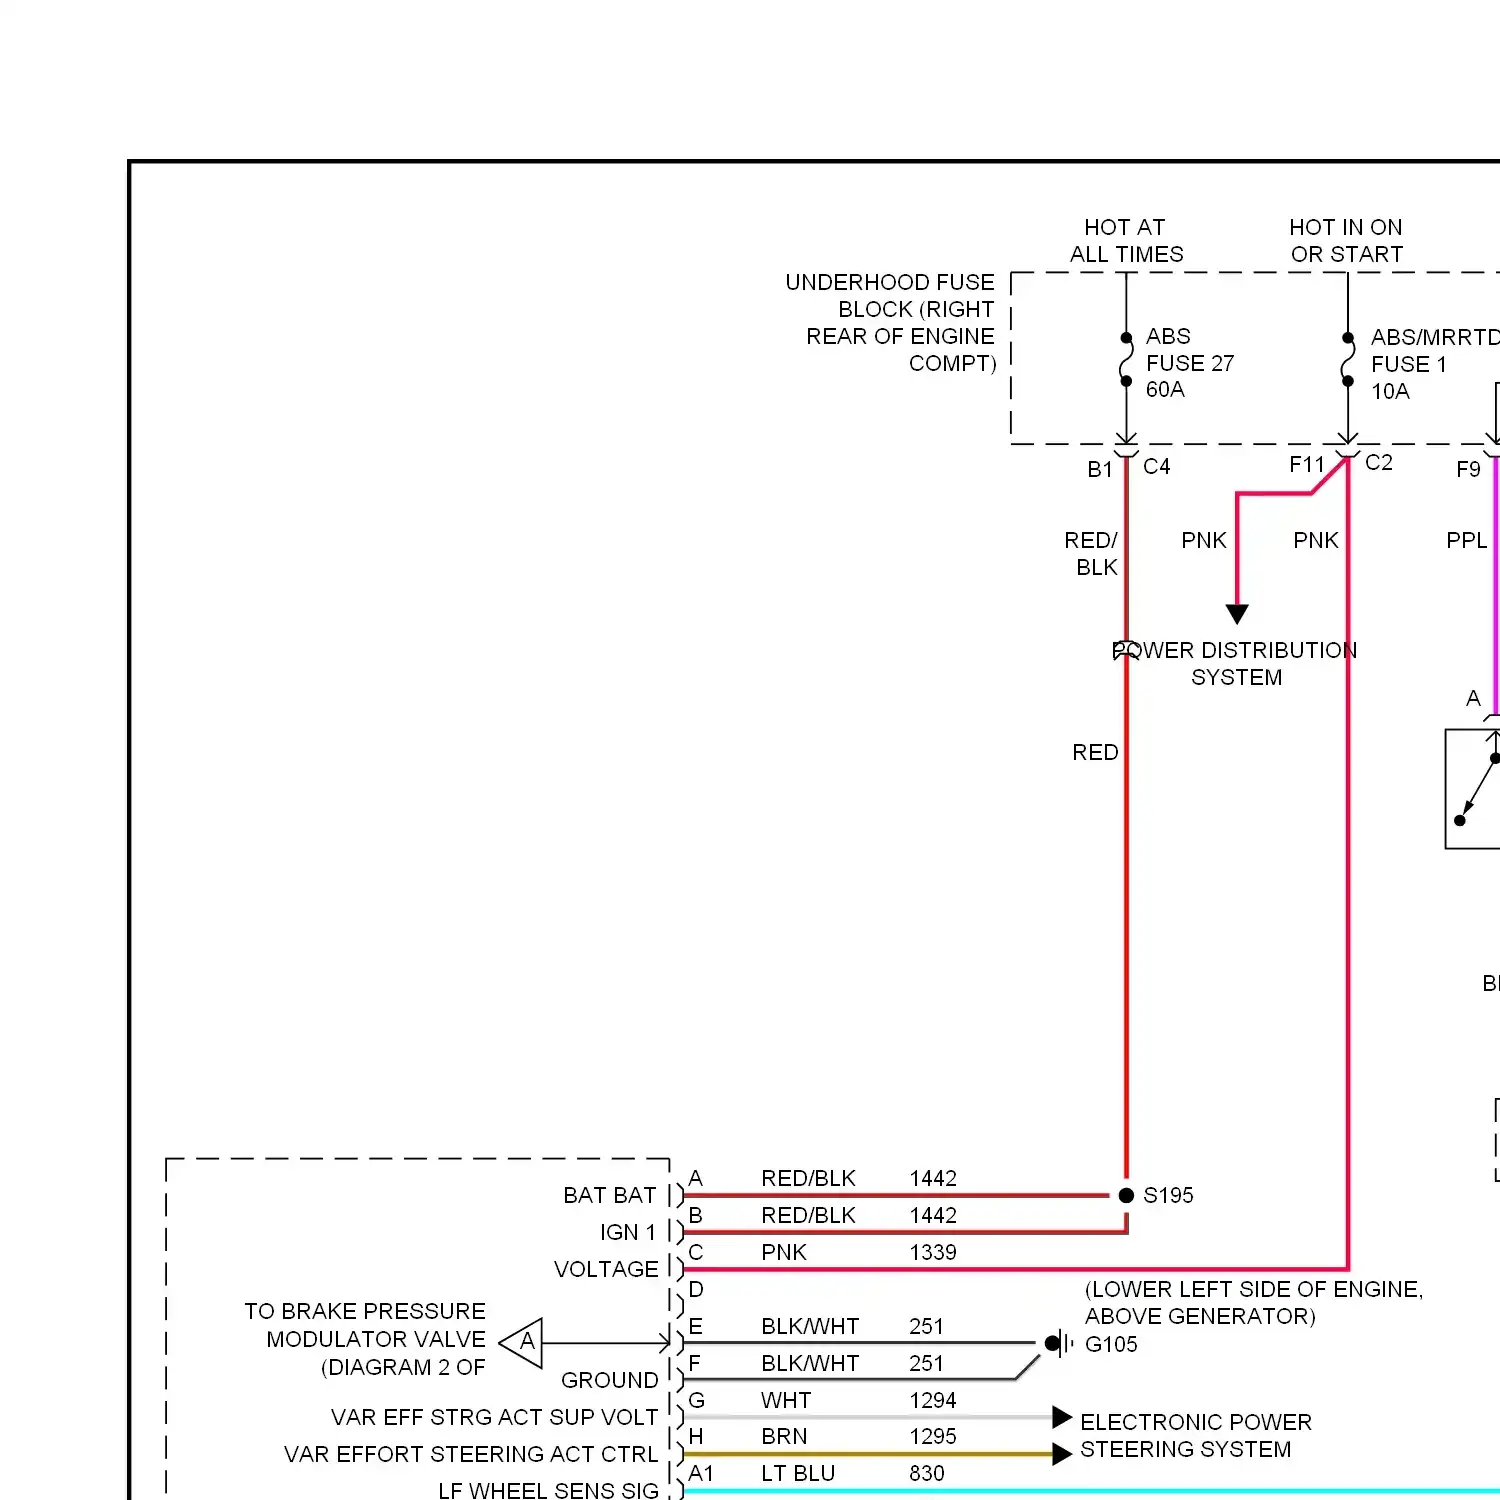Viewport: 1500px width, 1500px height.
Task: Click the arrowhead ending the WHT 1294 wire
Action: click(x=1062, y=1417)
